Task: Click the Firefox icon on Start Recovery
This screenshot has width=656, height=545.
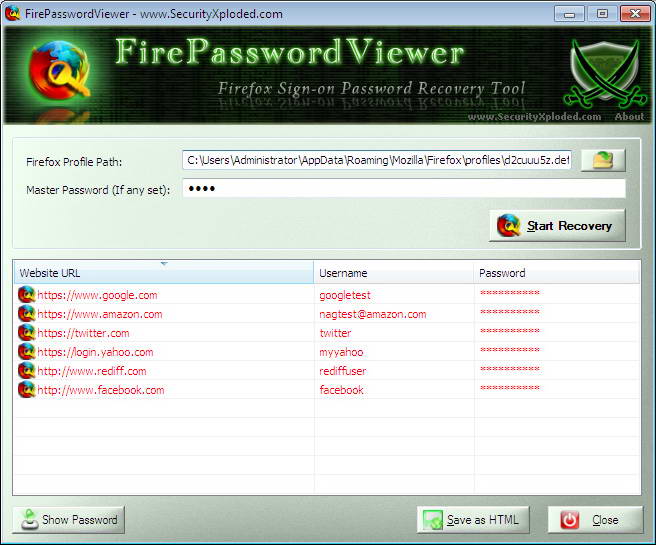Action: pos(509,225)
